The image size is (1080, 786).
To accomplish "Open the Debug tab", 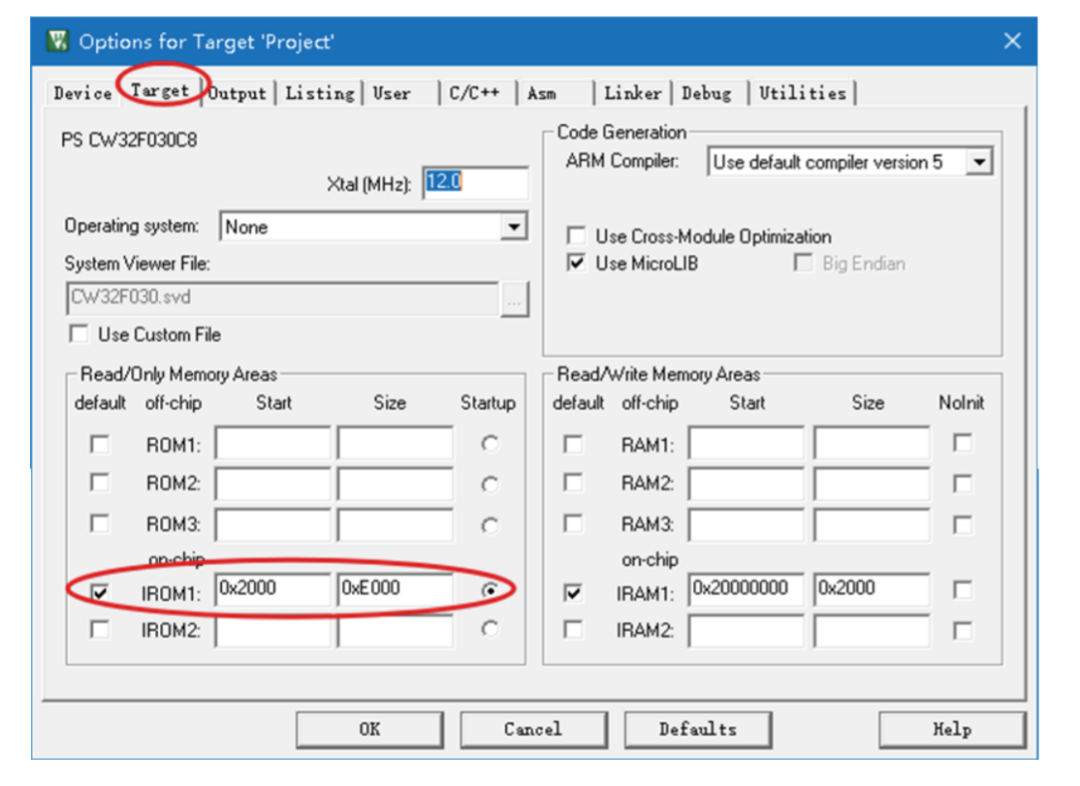I will (x=707, y=93).
